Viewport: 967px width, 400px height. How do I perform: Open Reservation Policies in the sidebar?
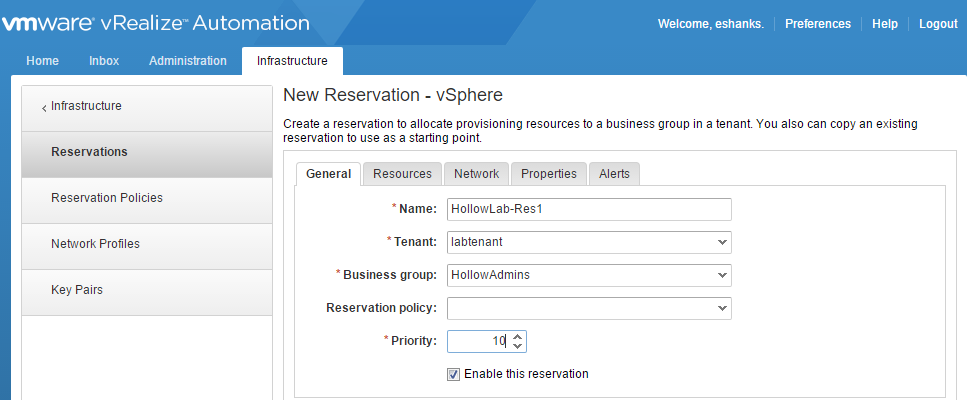tap(147, 198)
